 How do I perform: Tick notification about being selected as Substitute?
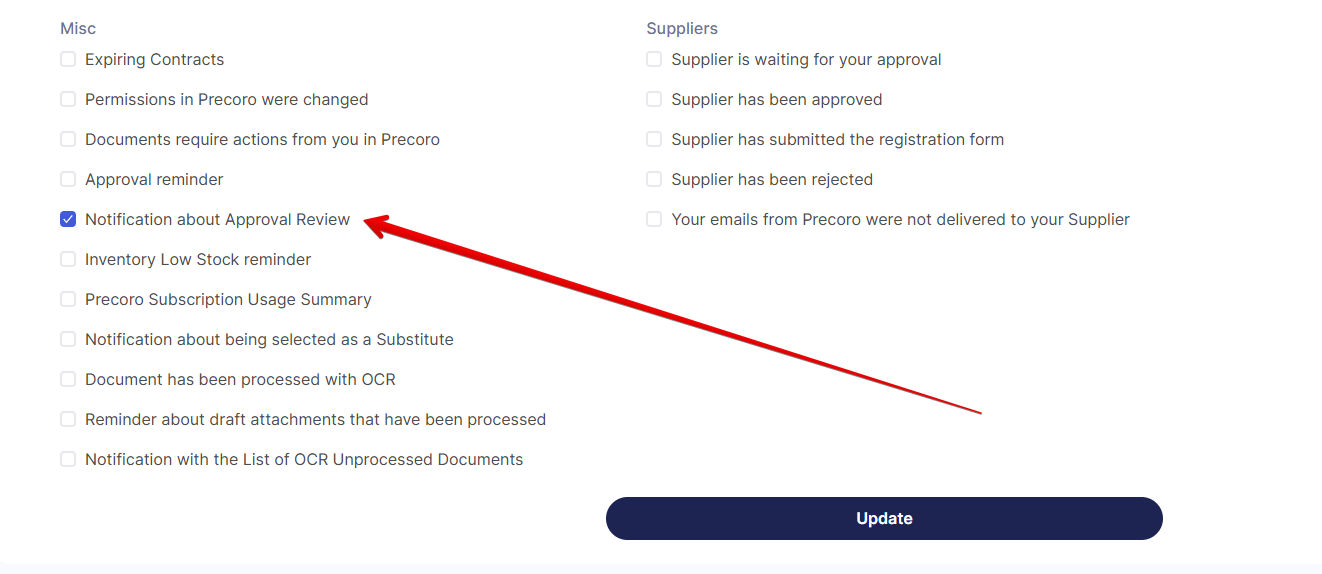point(68,340)
